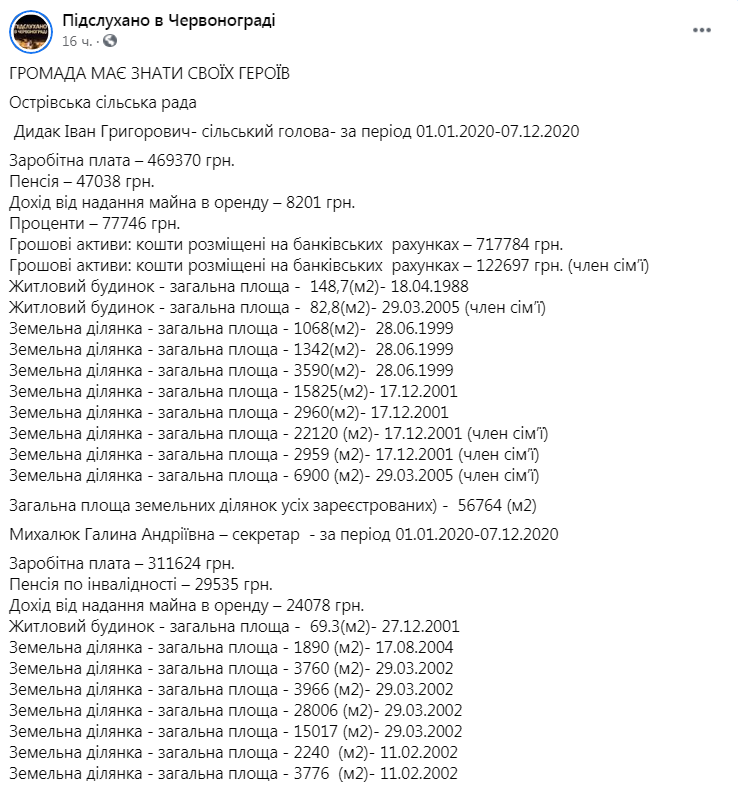Image resolution: width=738 pixels, height=787 pixels.
Task: Click the land plot 28006 м2 line
Action: [x=235, y=711]
